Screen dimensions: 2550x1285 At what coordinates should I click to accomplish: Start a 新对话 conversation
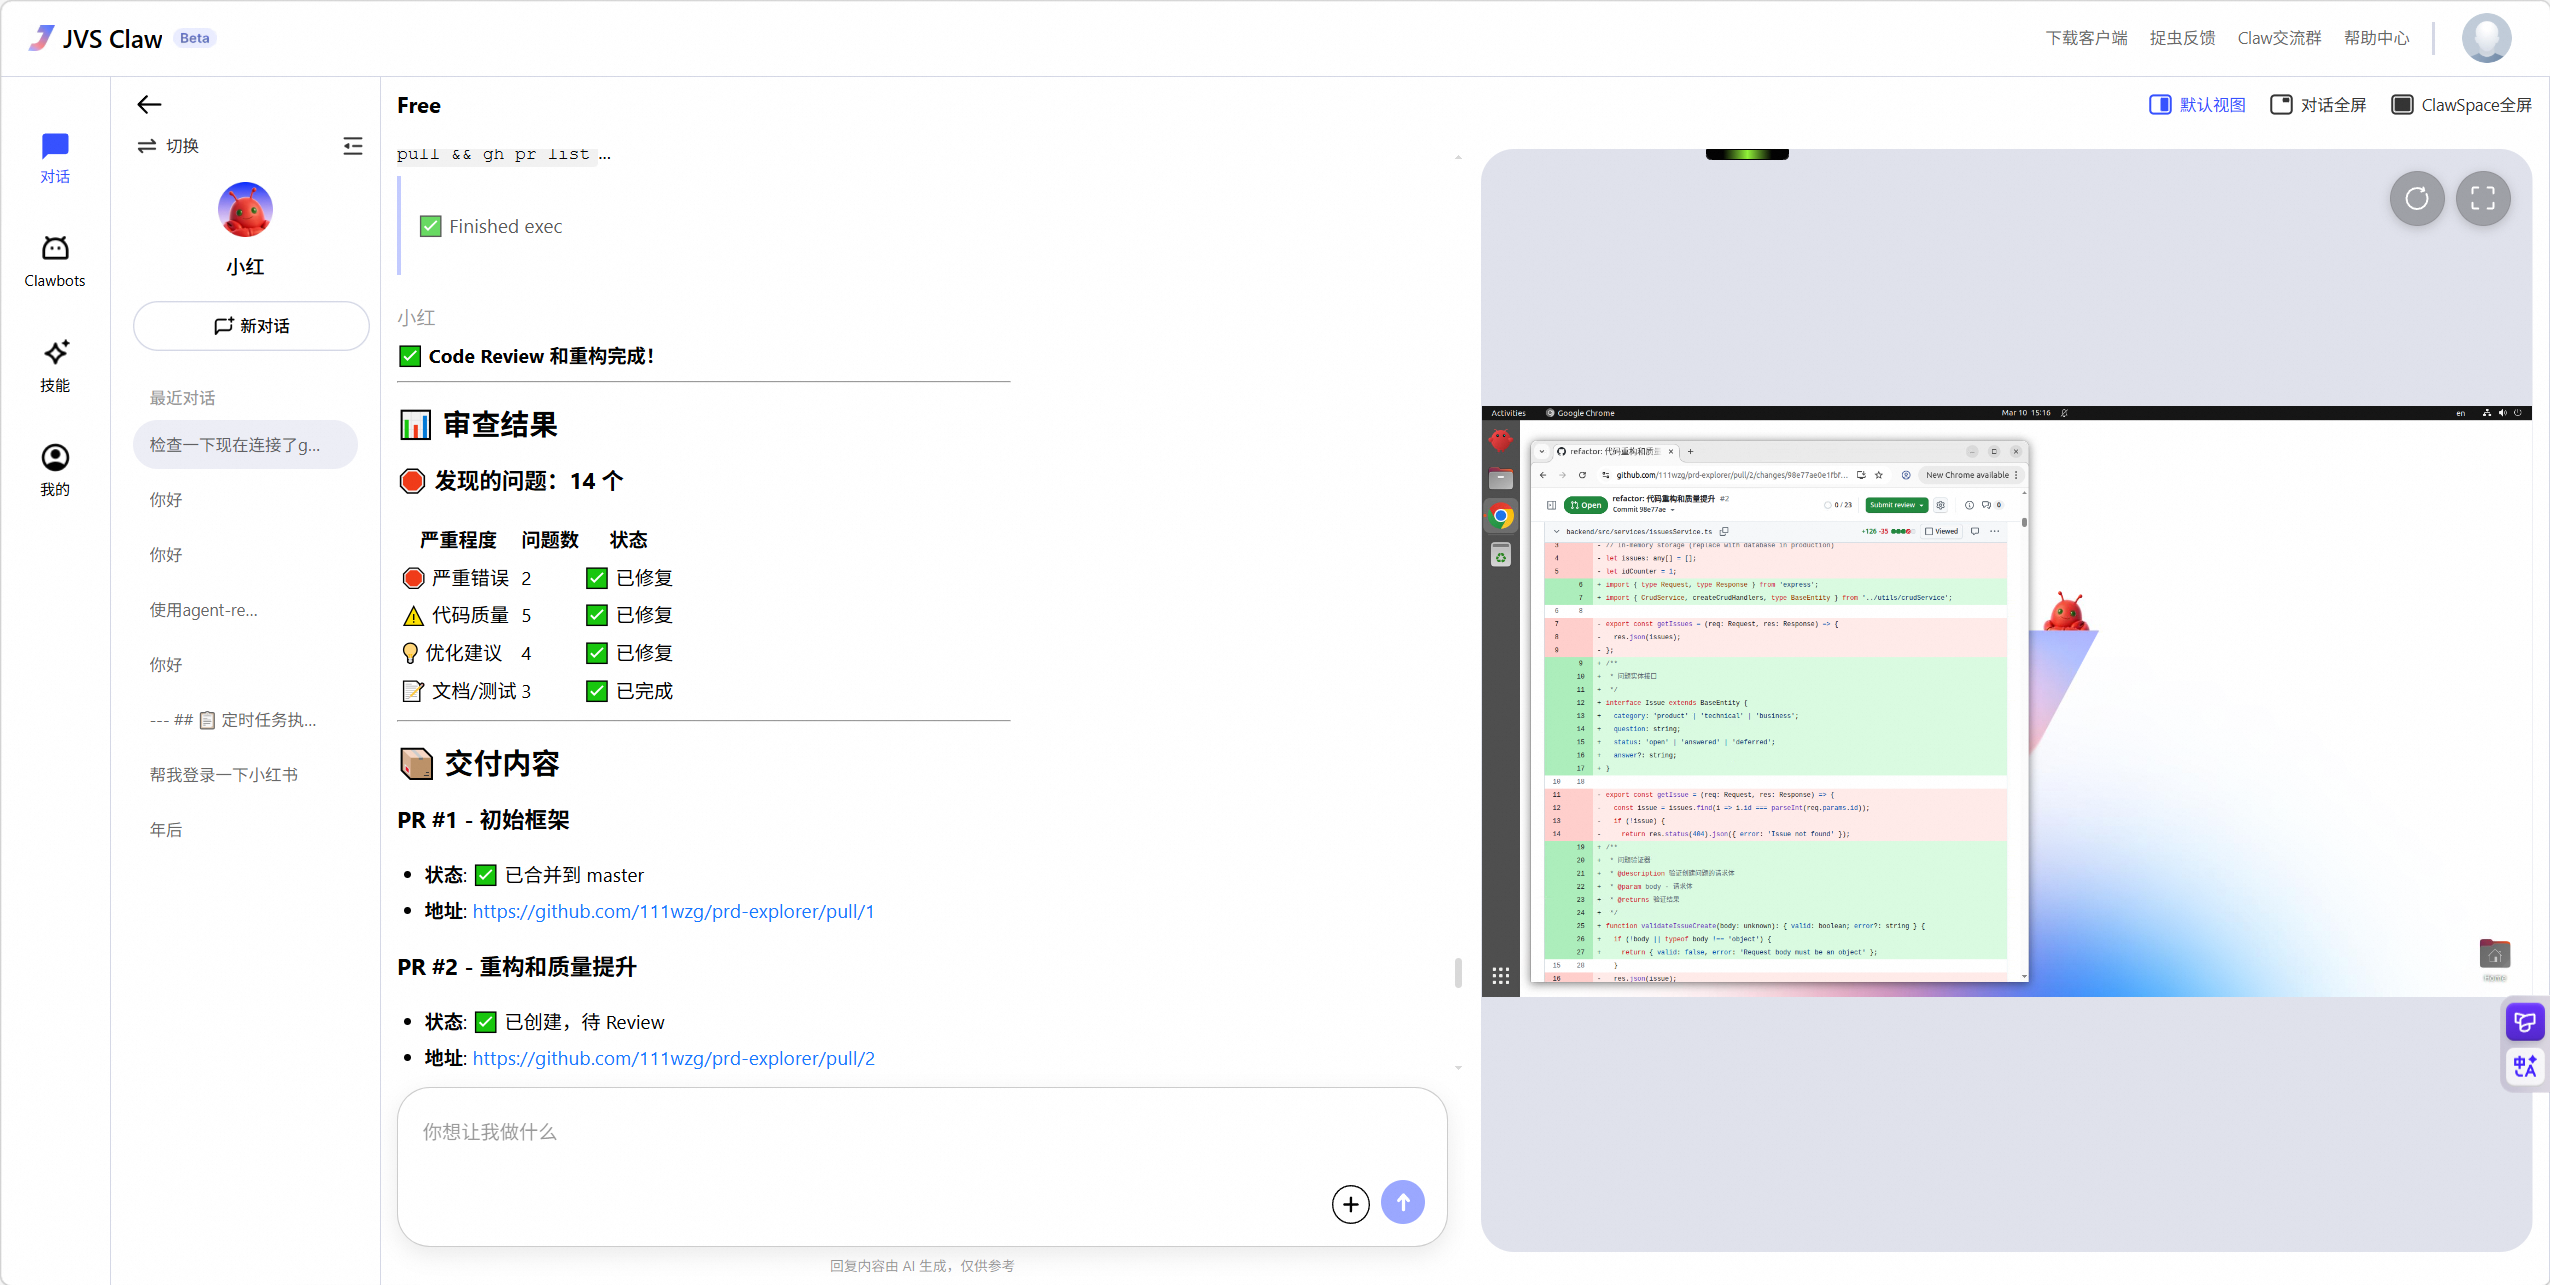click(251, 326)
